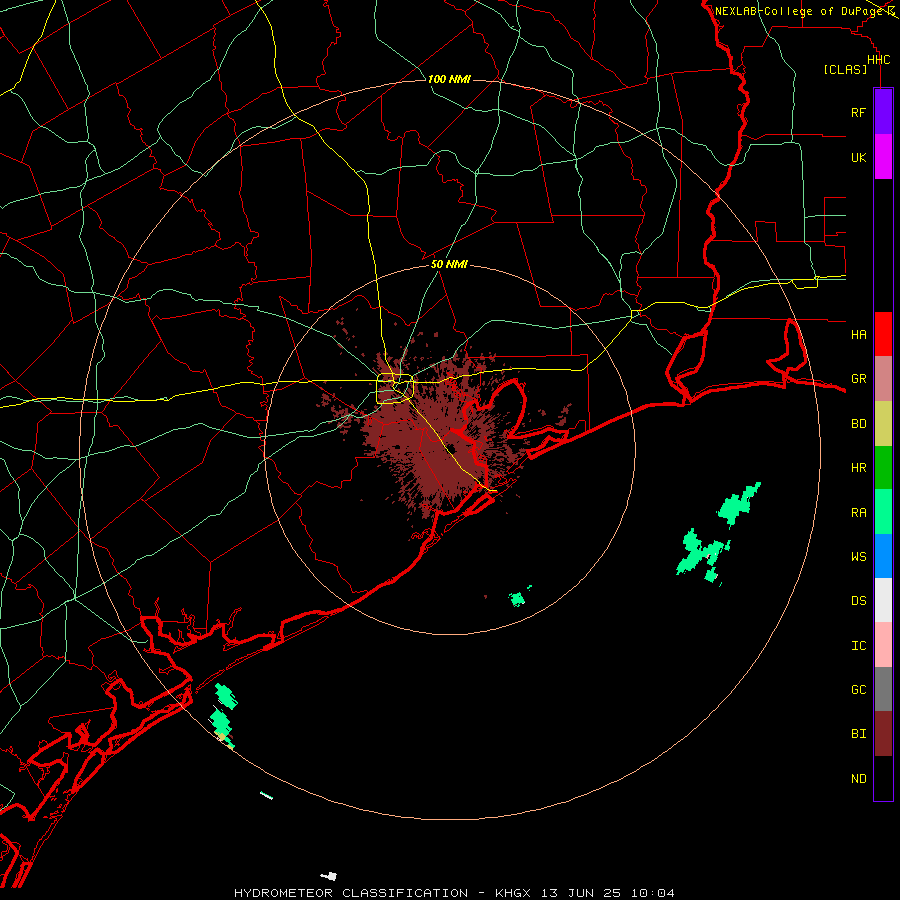Click the '10:04' timestamp text

pos(653,893)
